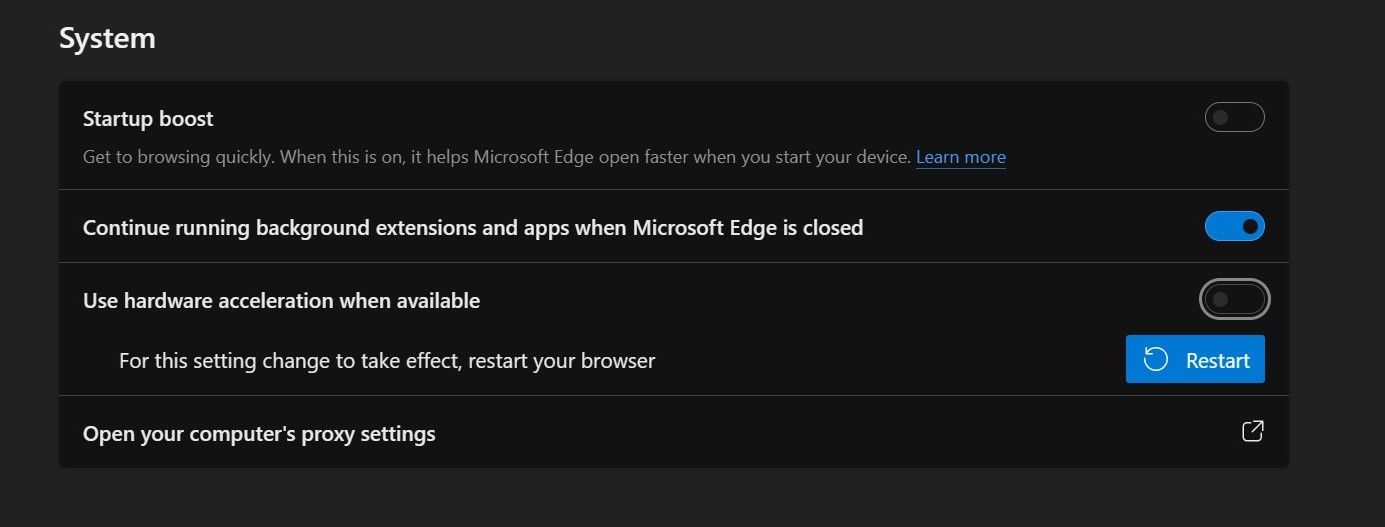The image size is (1385, 527).
Task: Click the Startup boost label
Action: pos(148,119)
